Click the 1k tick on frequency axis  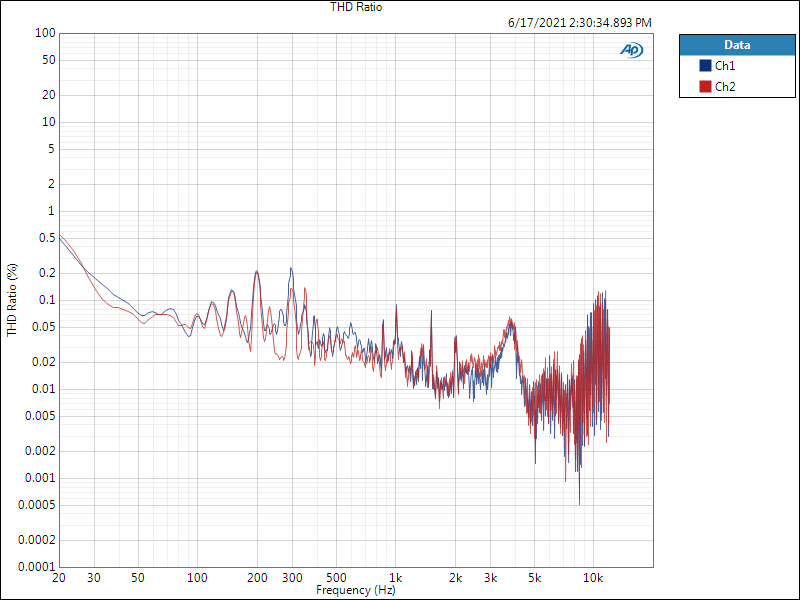click(x=396, y=579)
